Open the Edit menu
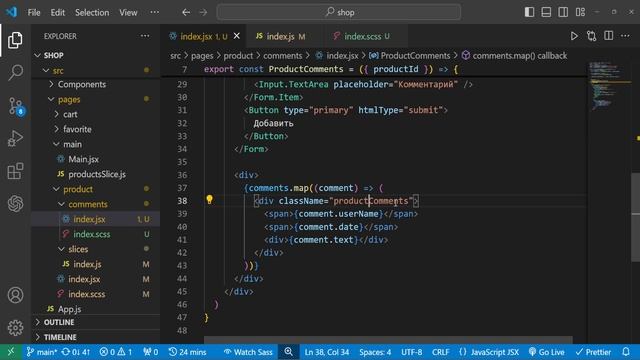The width and height of the screenshot is (640, 360). pos(58,12)
